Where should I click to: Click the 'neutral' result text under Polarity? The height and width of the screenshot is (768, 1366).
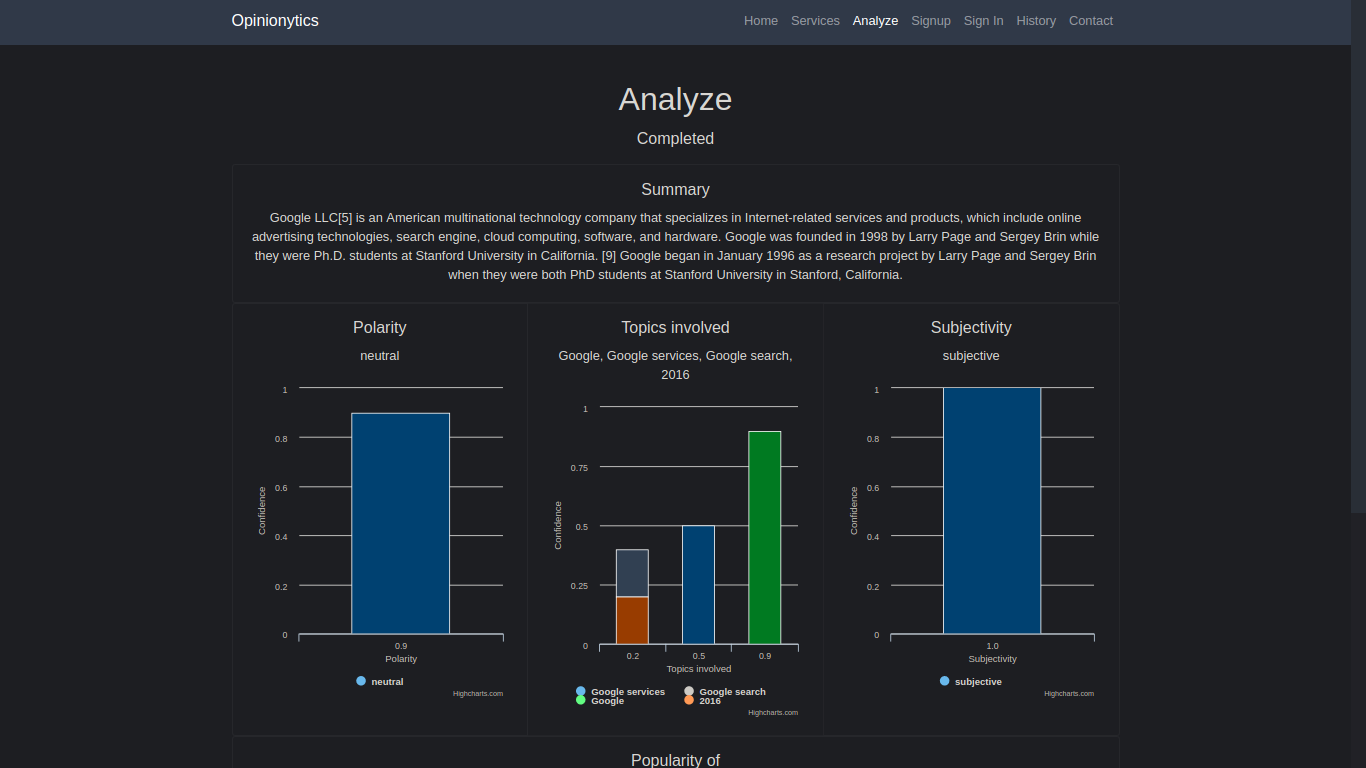click(380, 355)
